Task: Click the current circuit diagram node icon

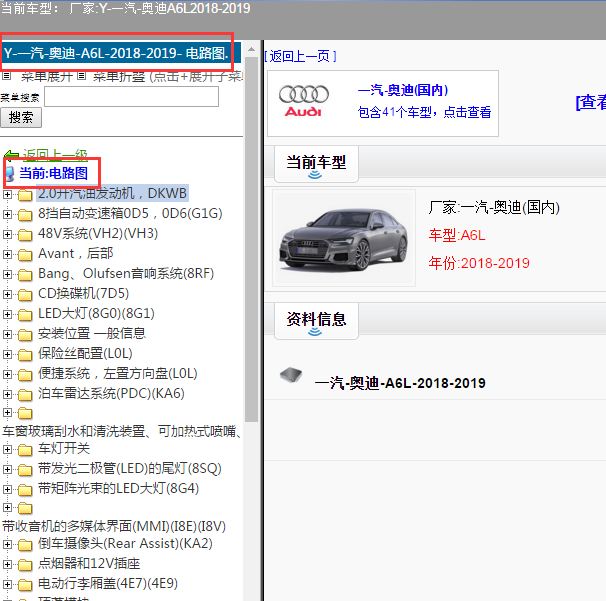Action: (10, 174)
